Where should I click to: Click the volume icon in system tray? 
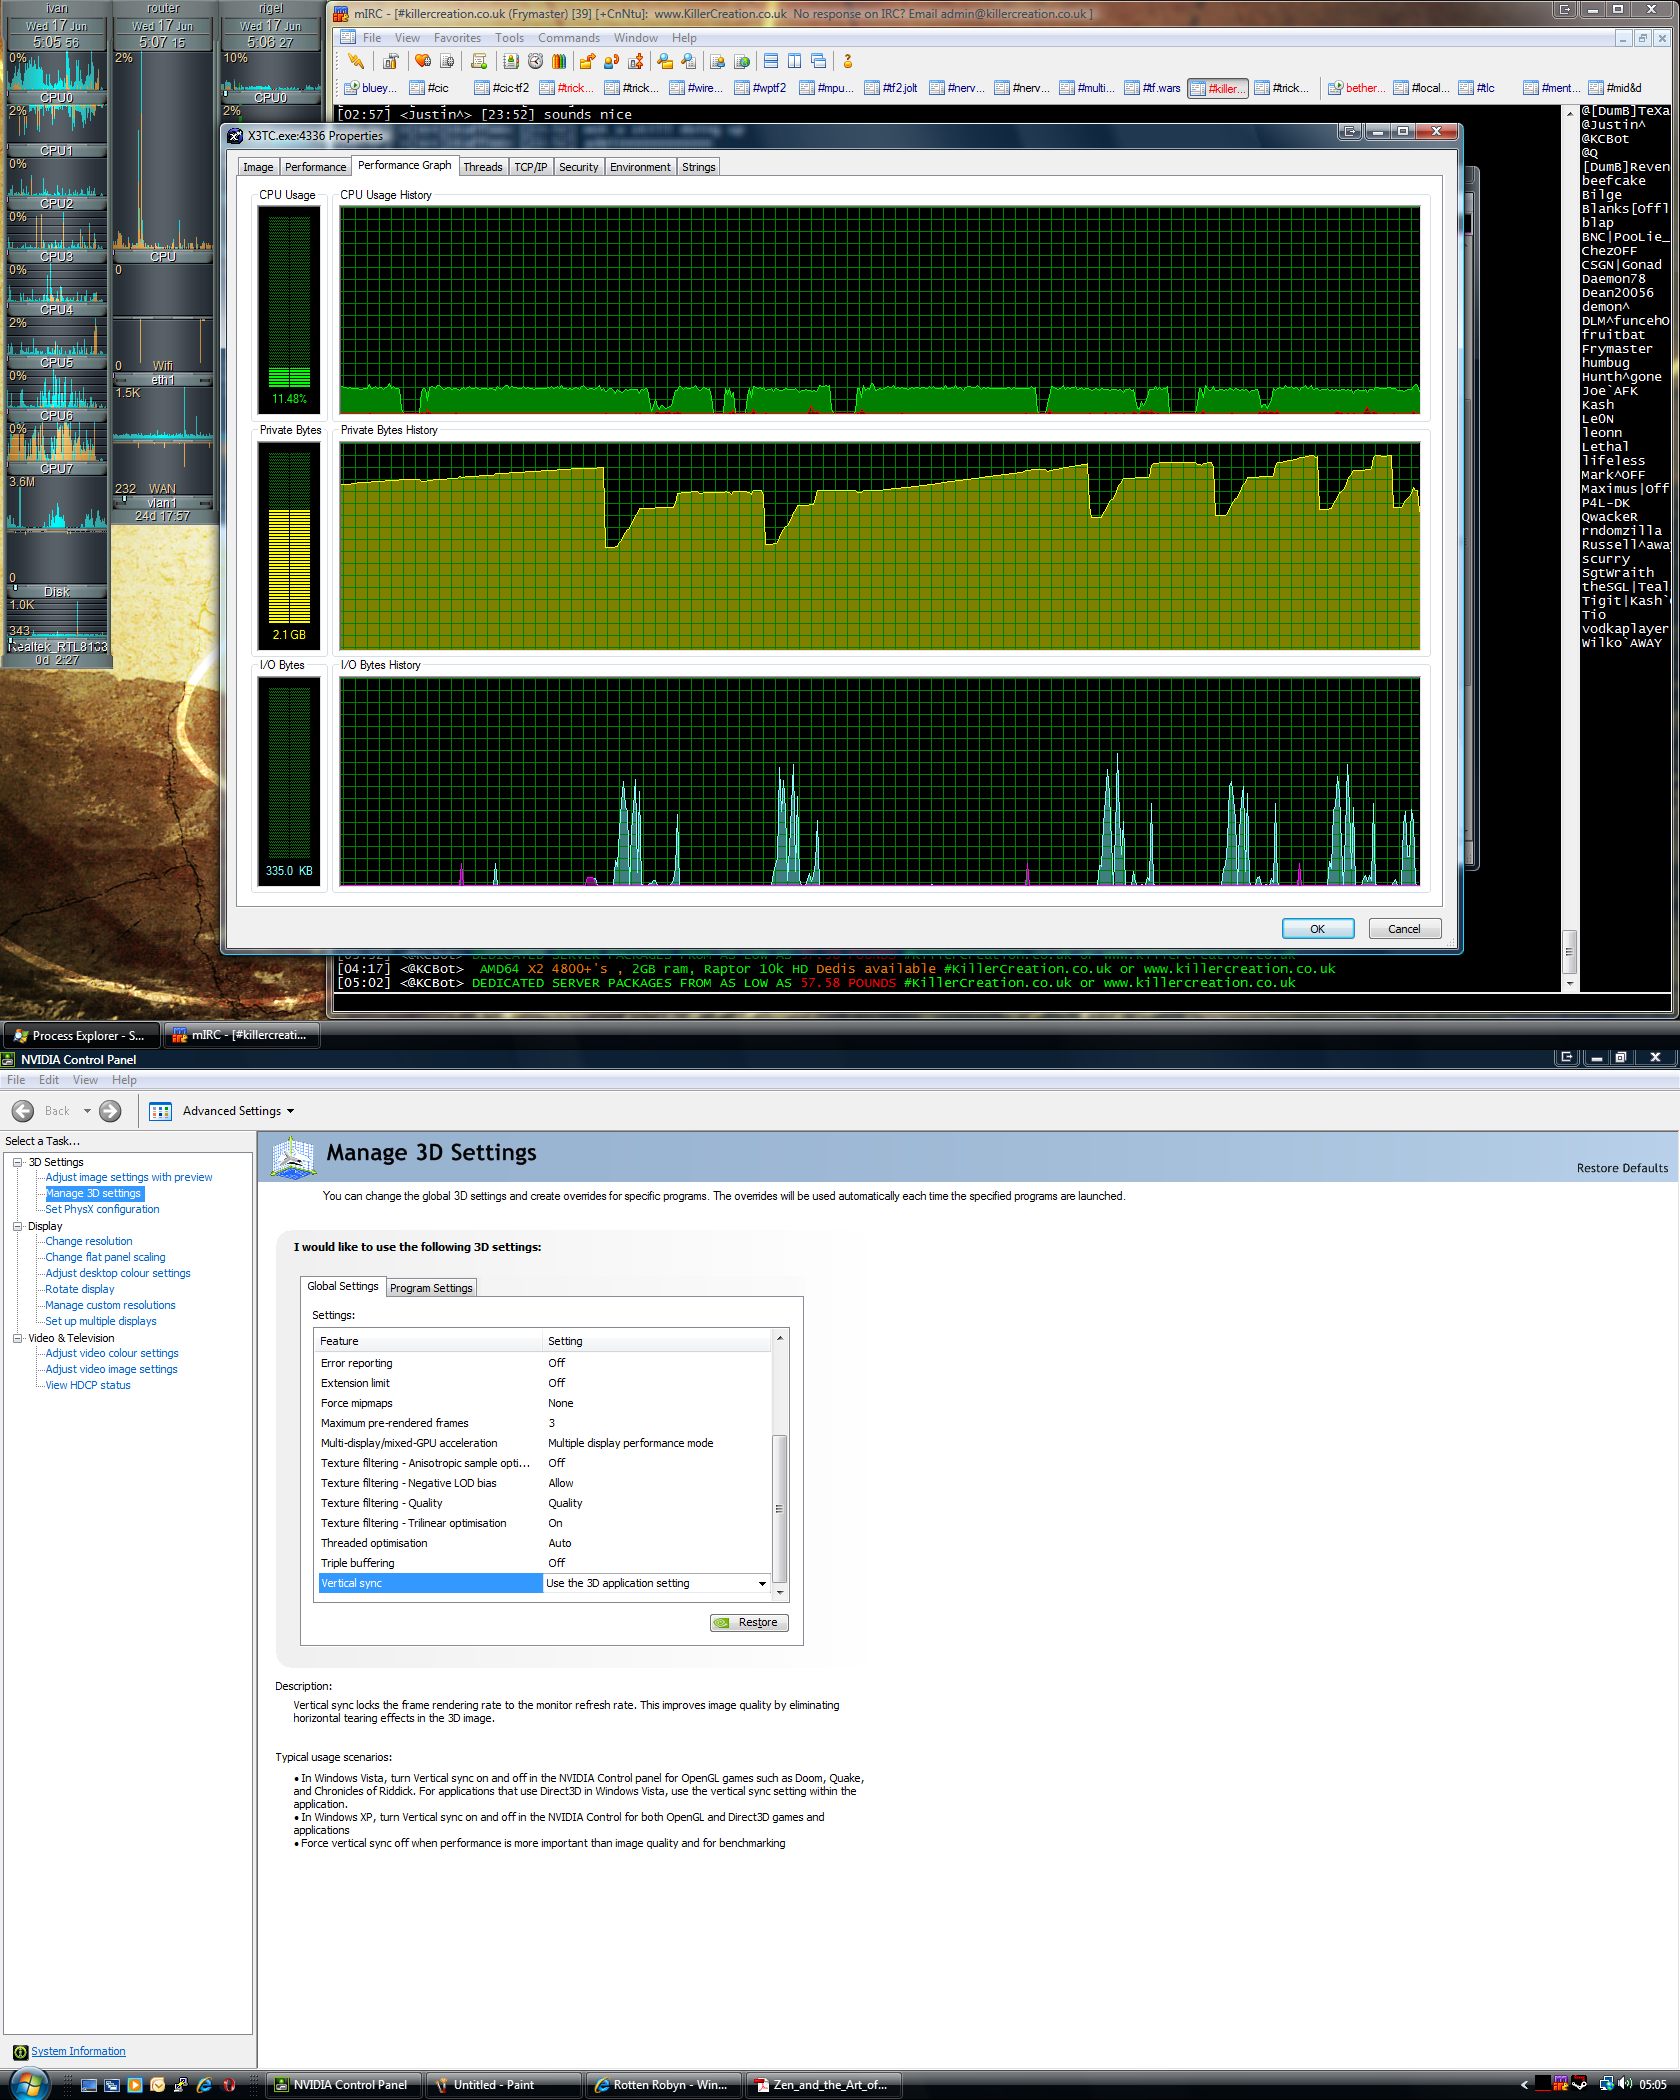click(1626, 2085)
